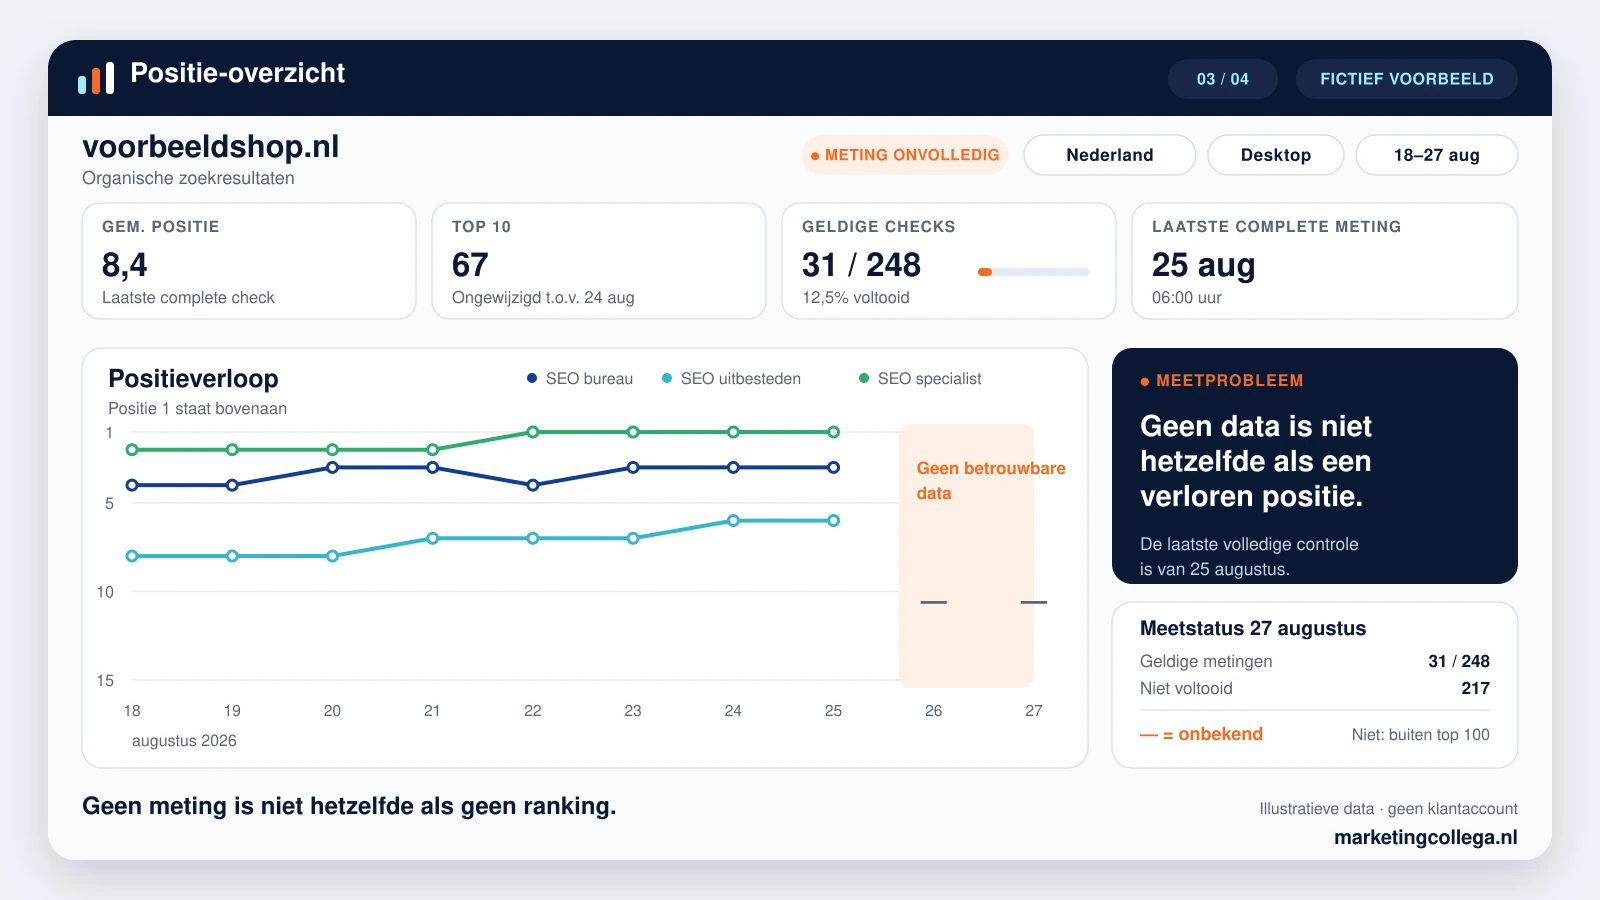Toggle SEO uitbesteden legend dot
The height and width of the screenshot is (900, 1600).
(x=667, y=378)
